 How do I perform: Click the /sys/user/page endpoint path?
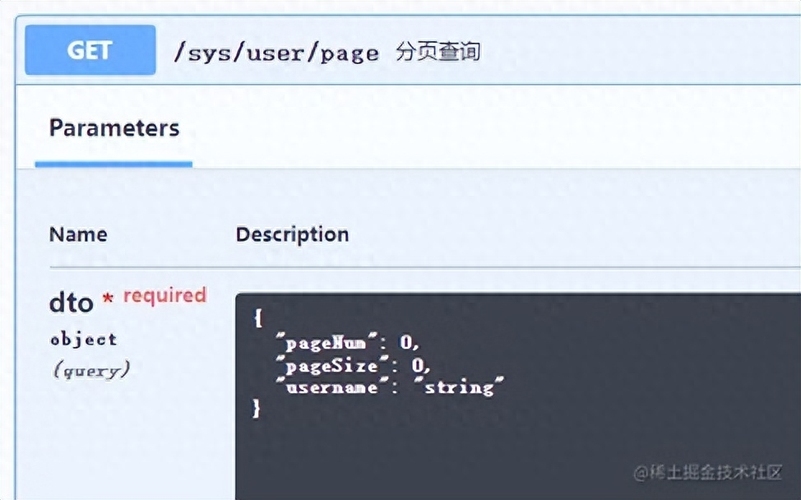tap(276, 53)
